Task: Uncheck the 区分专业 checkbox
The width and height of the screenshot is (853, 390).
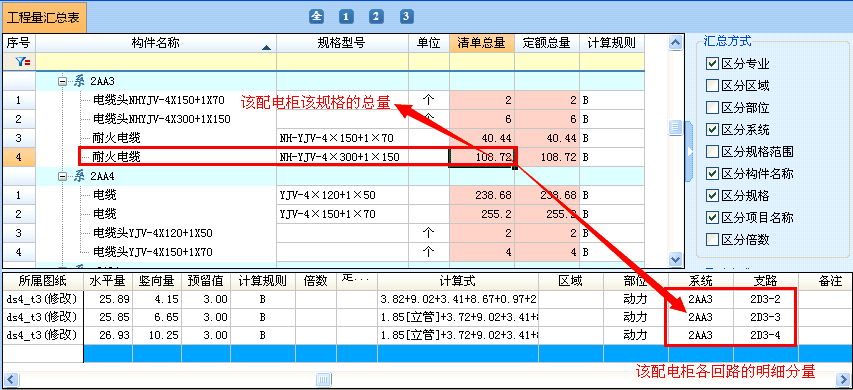Action: pos(712,64)
